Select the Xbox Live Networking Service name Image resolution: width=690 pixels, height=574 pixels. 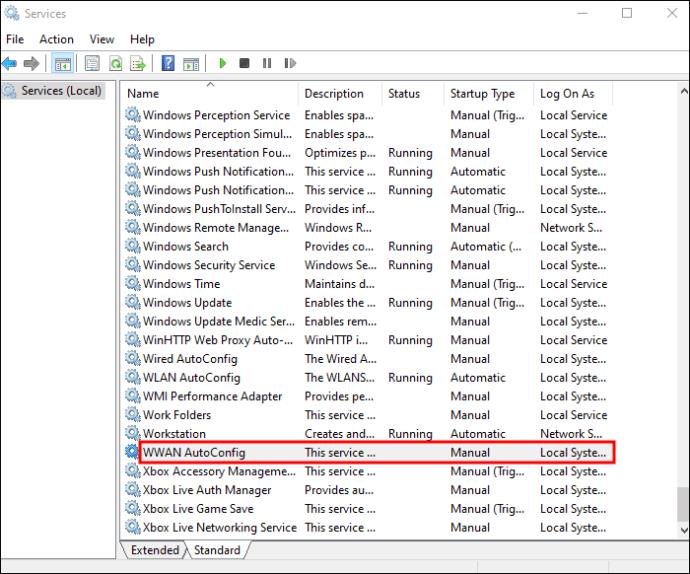[x=220, y=527]
